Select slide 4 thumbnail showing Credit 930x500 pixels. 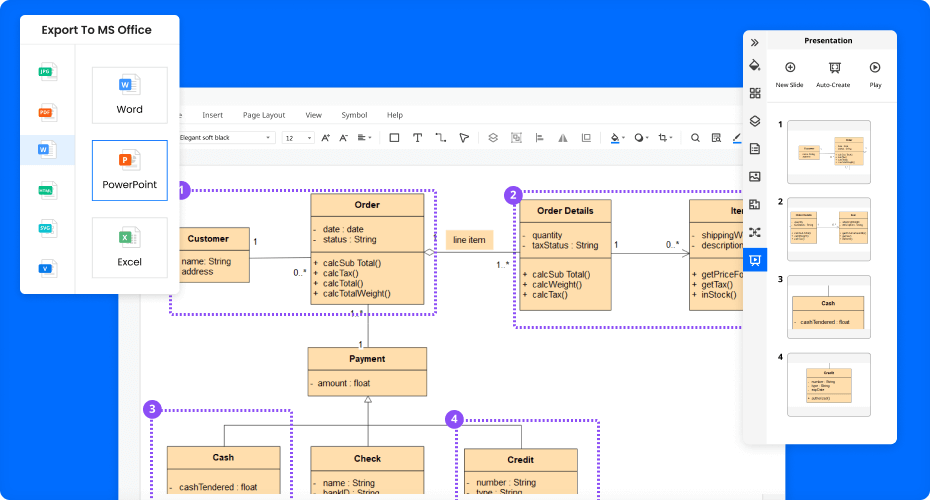tap(829, 385)
